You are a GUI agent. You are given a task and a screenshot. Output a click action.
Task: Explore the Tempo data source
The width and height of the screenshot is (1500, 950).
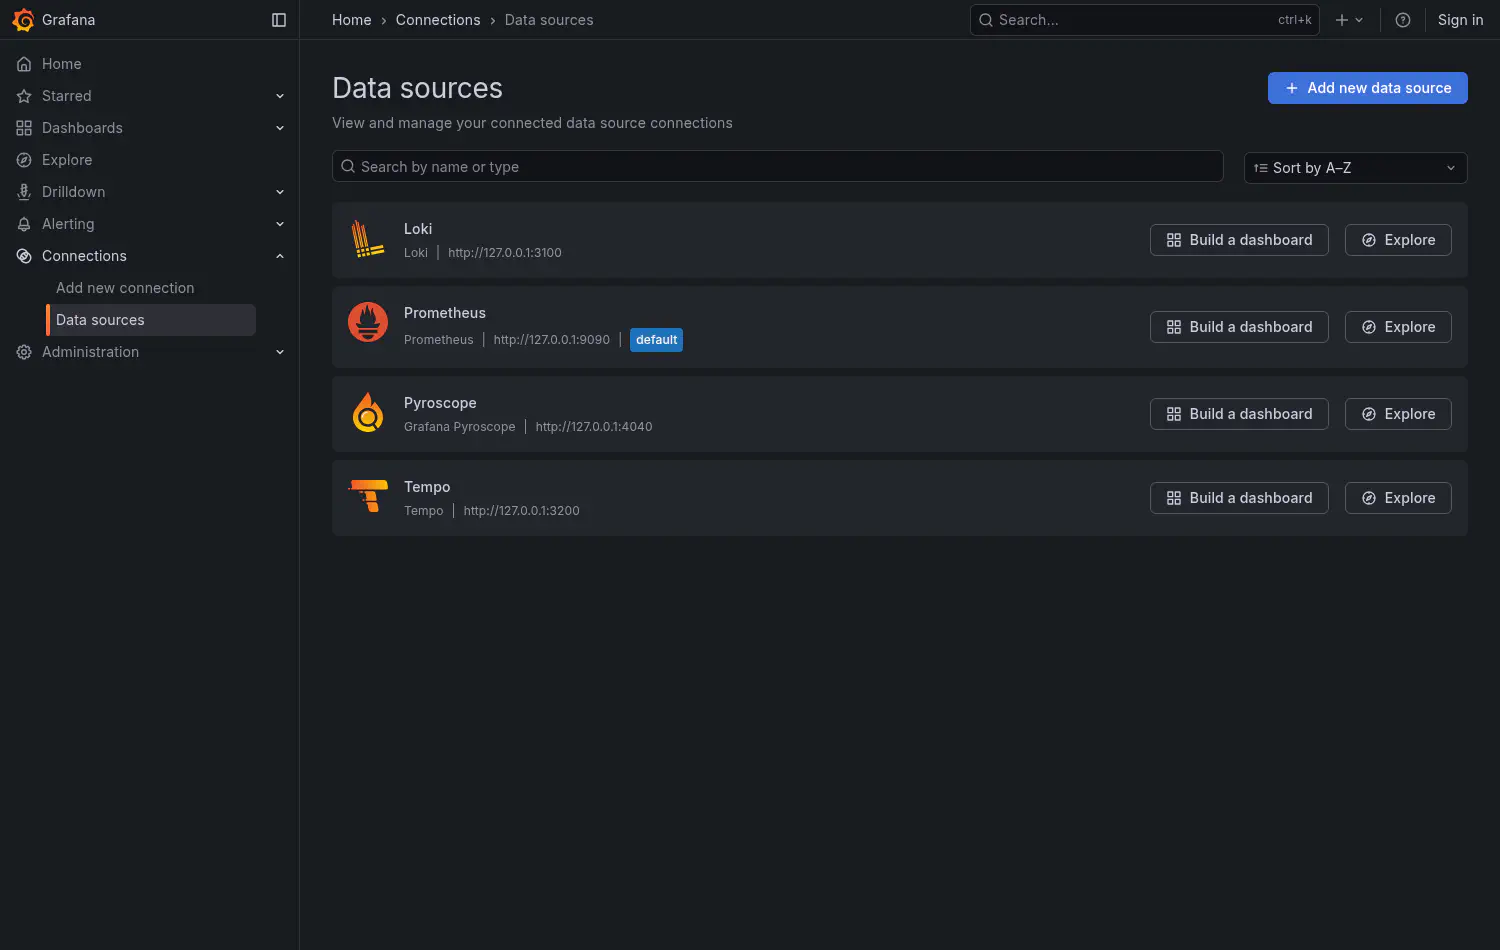pos(1398,498)
